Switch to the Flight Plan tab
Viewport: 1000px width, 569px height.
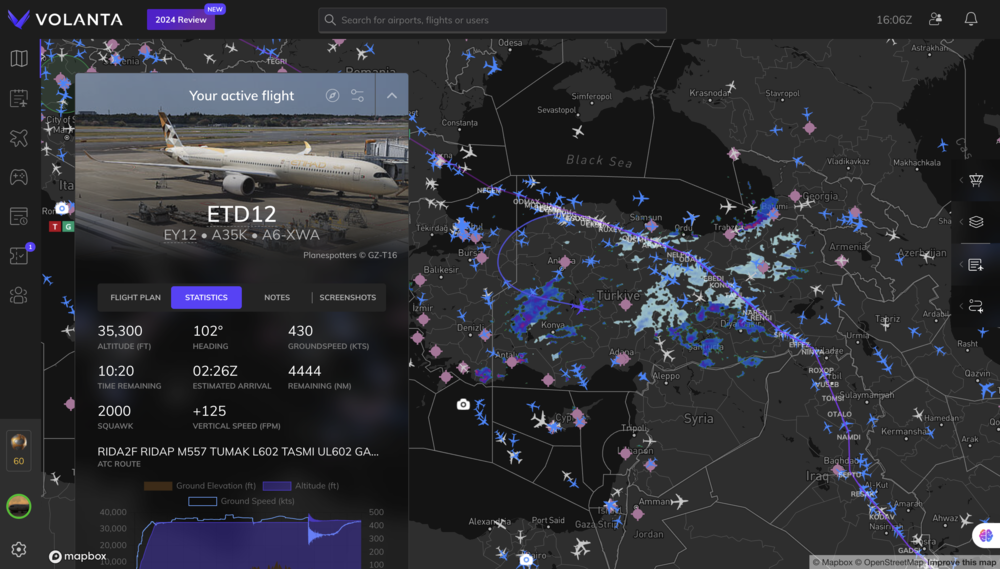tap(135, 297)
